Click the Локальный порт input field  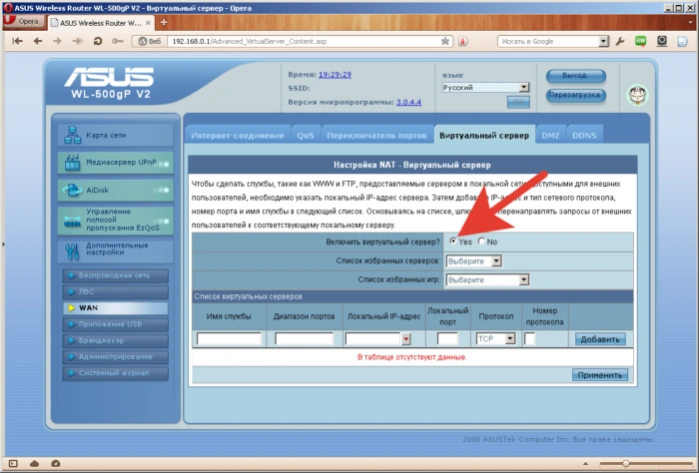(448, 339)
